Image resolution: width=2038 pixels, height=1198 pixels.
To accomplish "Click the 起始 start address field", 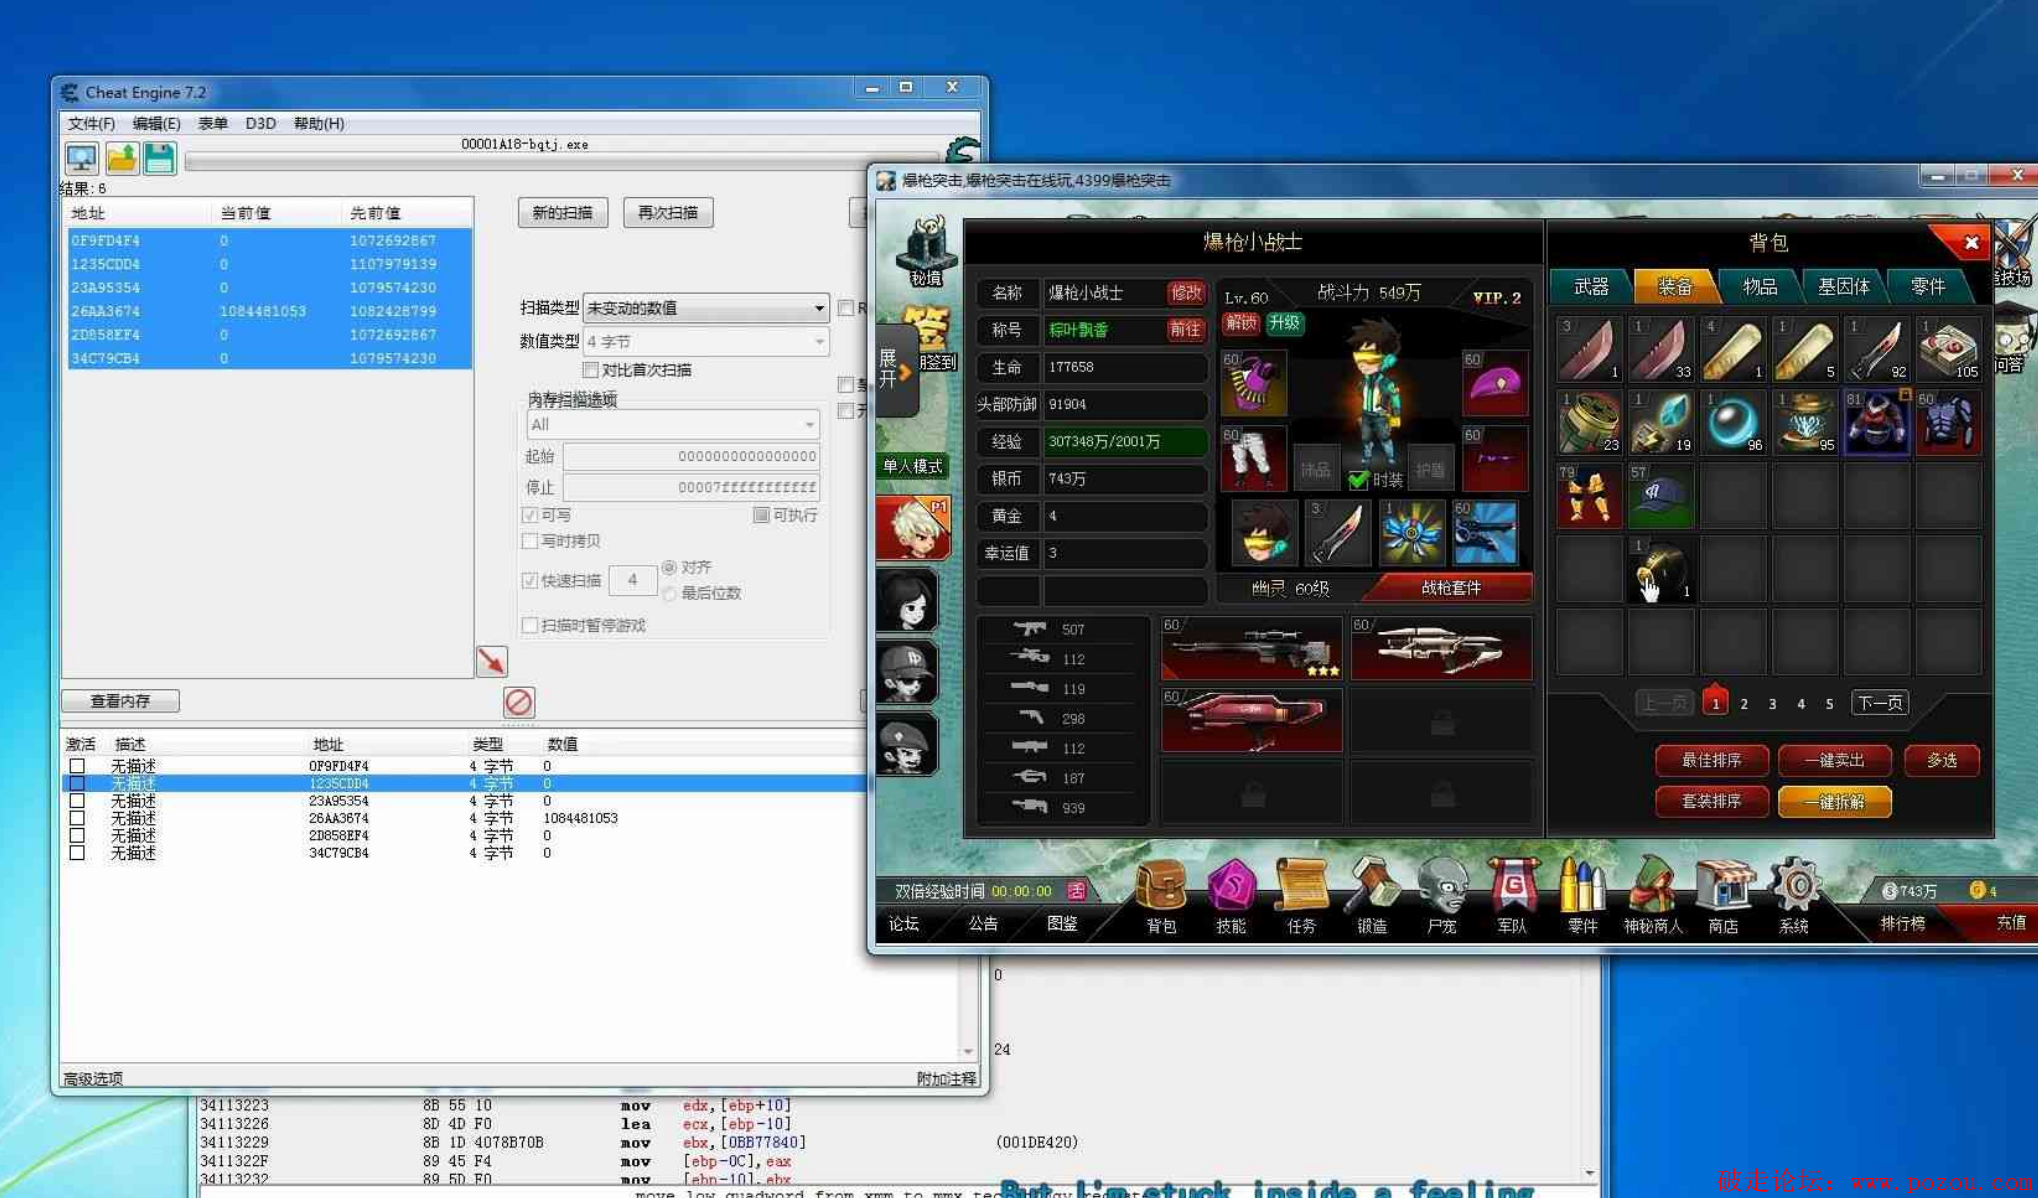I will pyautogui.click(x=691, y=456).
